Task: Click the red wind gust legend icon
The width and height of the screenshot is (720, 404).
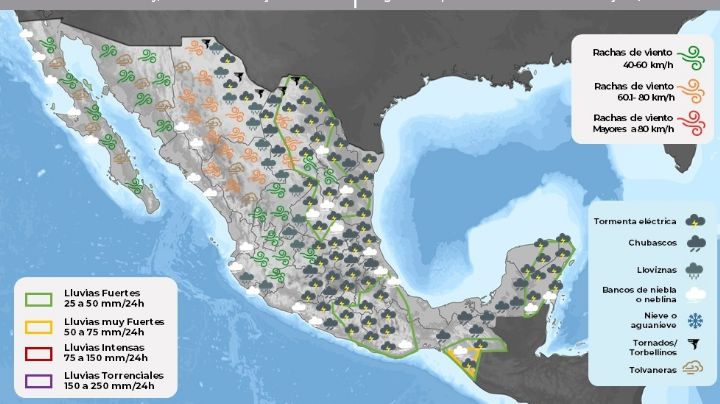Action: pos(692,123)
